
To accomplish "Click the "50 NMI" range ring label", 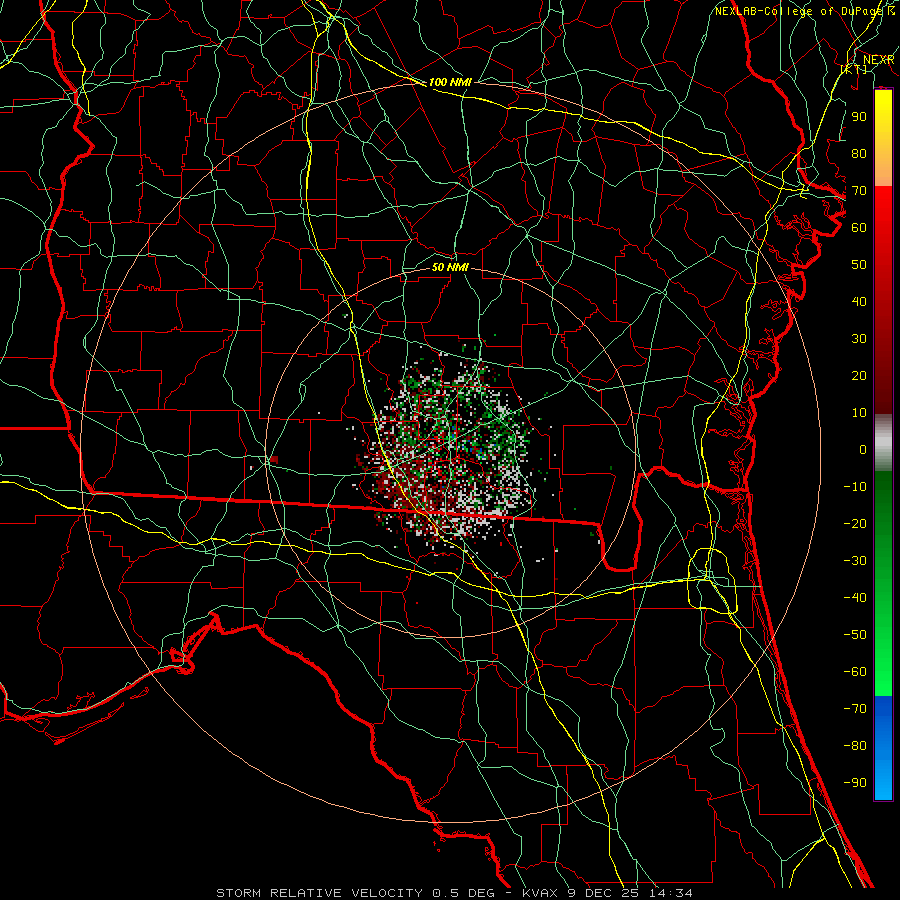I will pyautogui.click(x=450, y=267).
